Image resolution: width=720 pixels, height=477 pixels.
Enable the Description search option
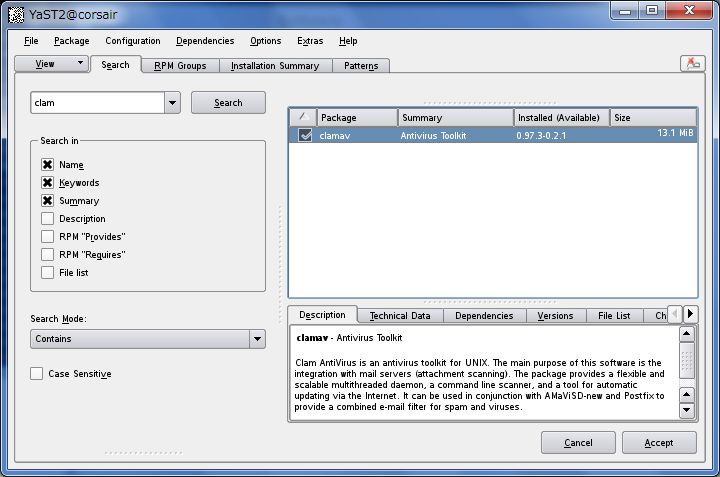47,219
